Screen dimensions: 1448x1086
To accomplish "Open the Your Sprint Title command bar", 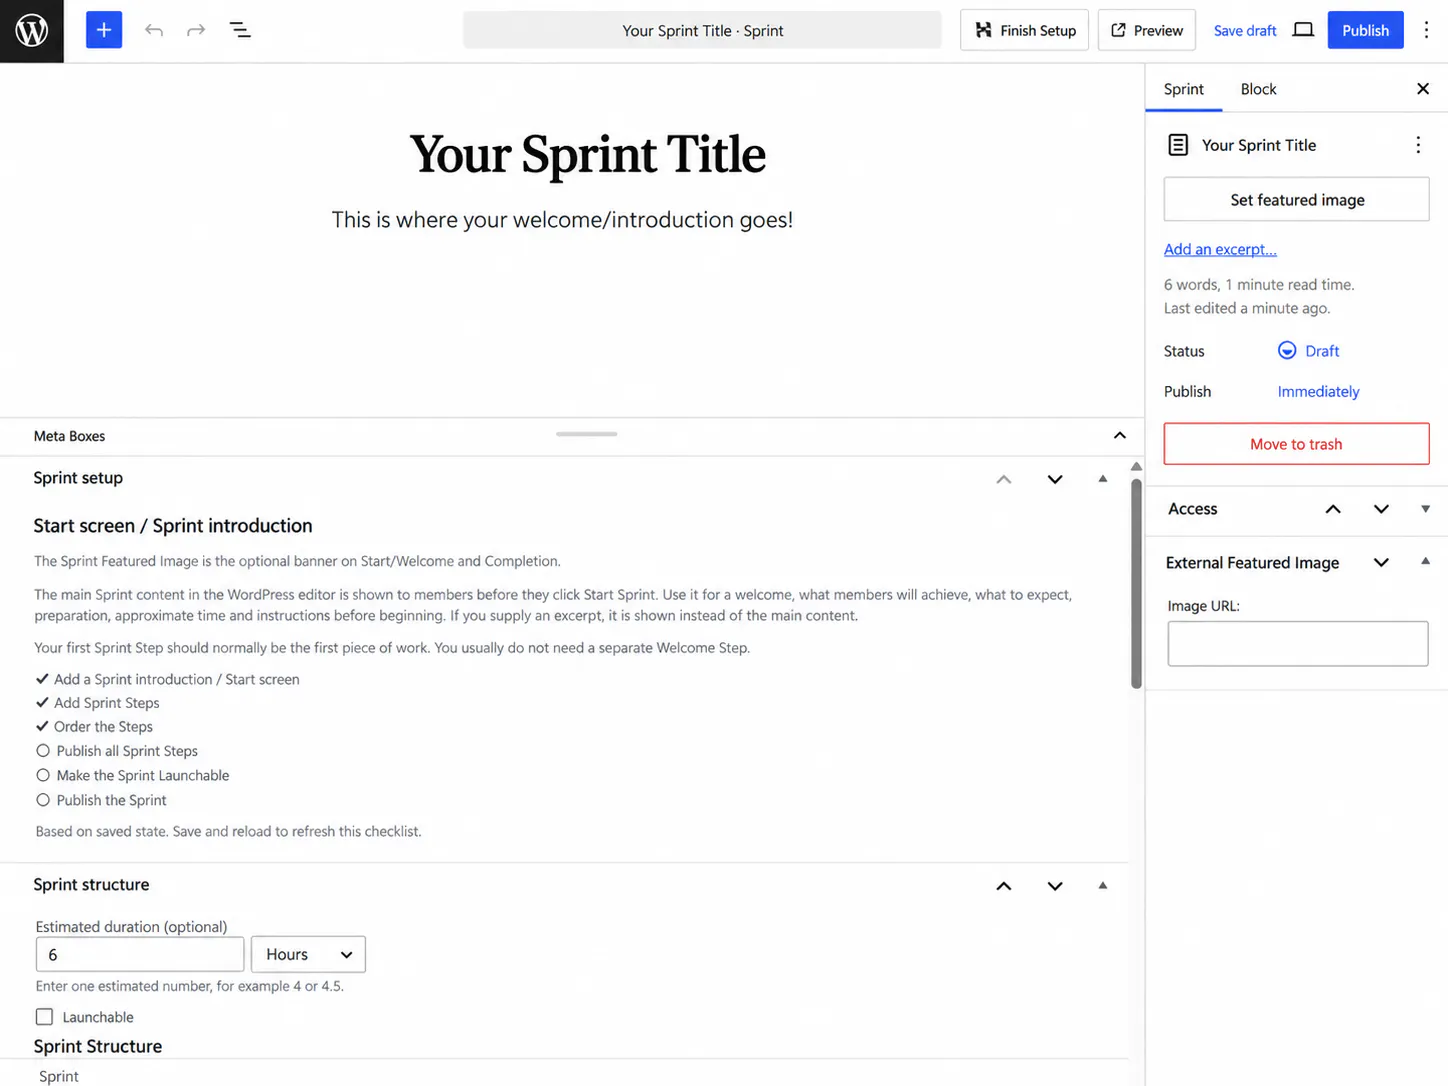I will (702, 30).
